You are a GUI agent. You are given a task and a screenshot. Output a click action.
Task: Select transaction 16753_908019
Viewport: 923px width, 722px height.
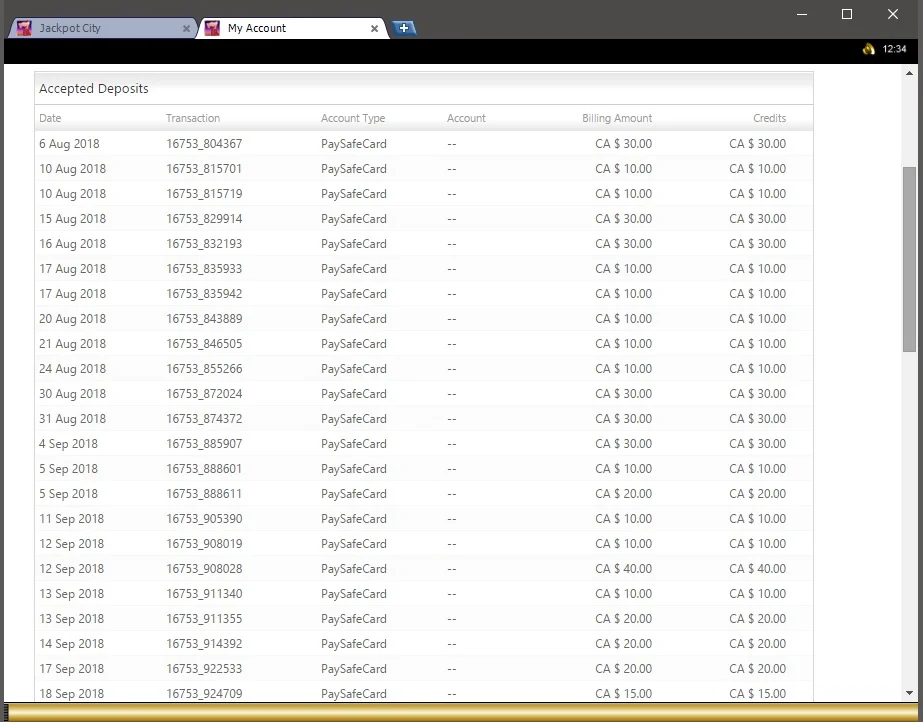(204, 544)
